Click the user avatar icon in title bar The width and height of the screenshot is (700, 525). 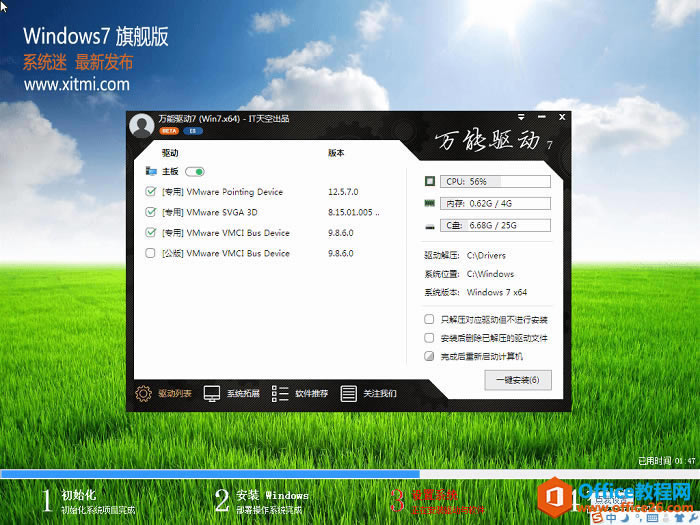pos(142,125)
